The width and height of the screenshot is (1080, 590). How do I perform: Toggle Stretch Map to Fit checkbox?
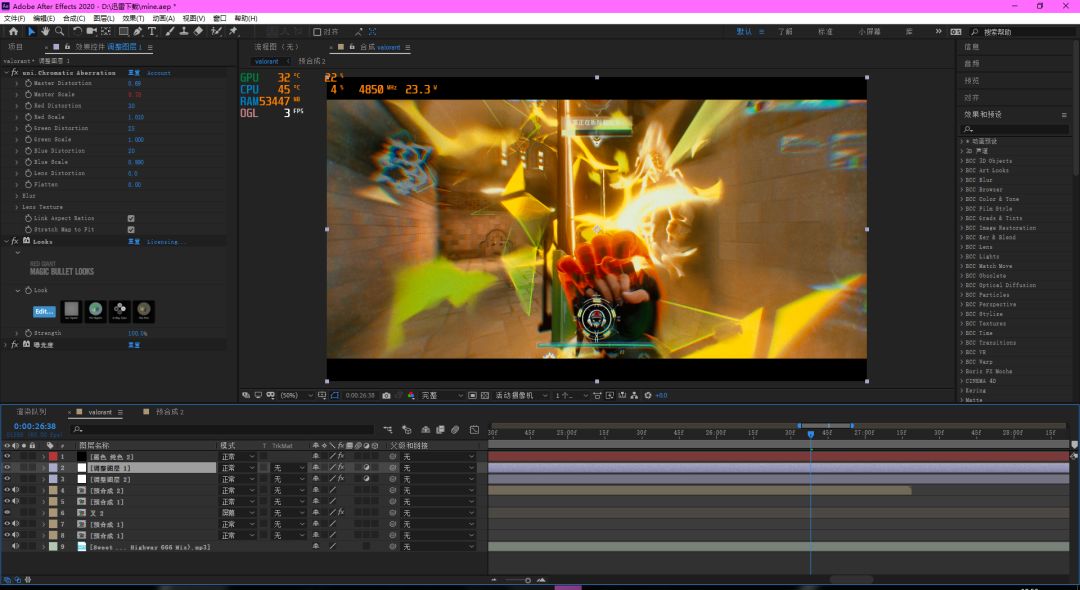(x=131, y=229)
